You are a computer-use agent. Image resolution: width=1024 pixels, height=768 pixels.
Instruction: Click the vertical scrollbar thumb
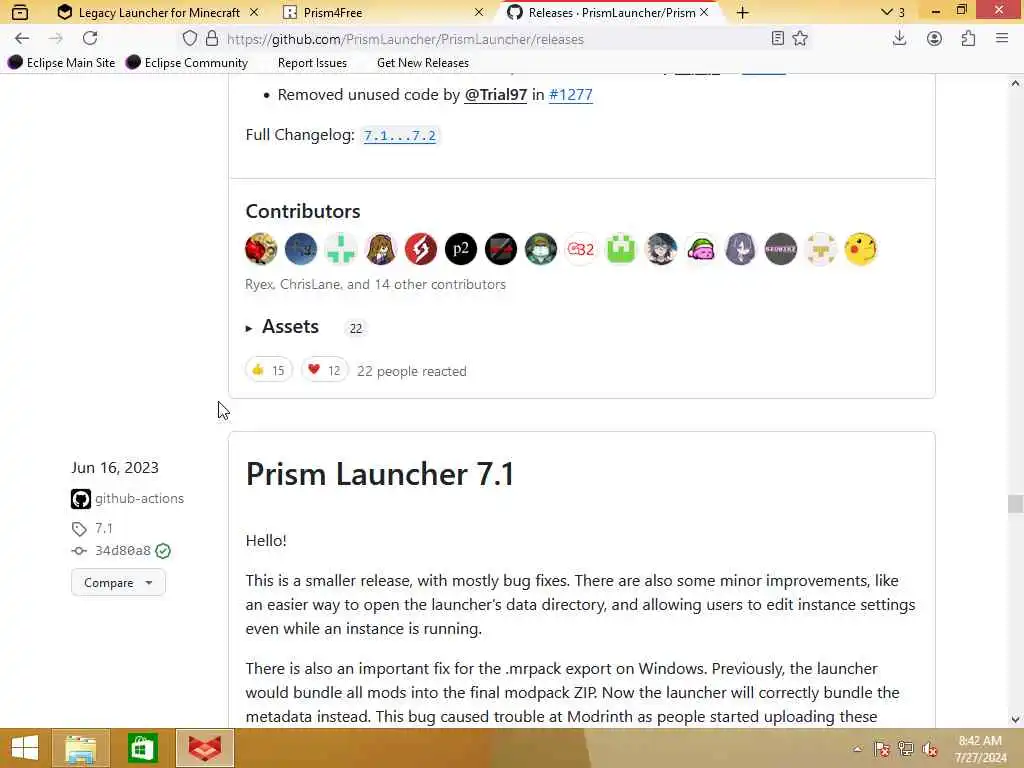point(1015,504)
